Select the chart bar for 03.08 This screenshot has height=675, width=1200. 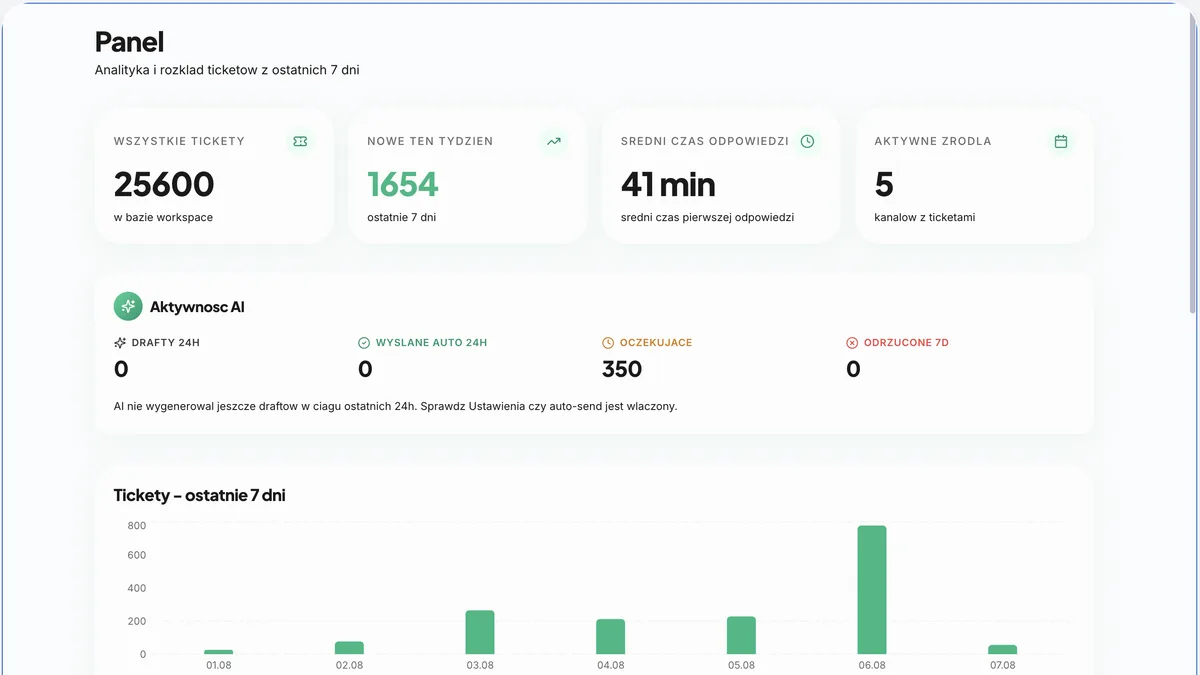[x=480, y=632]
